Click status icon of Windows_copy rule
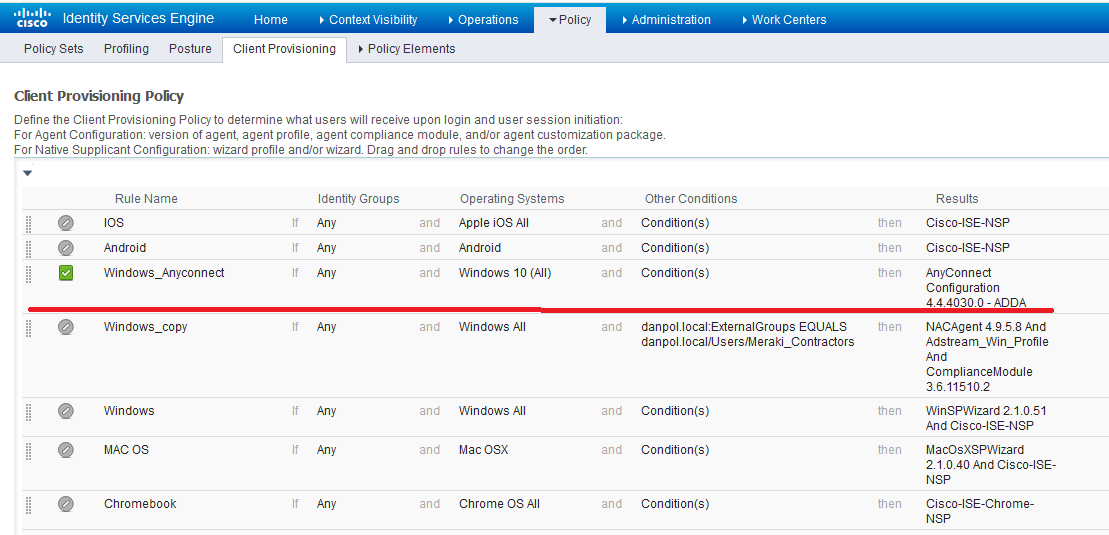 [x=66, y=327]
